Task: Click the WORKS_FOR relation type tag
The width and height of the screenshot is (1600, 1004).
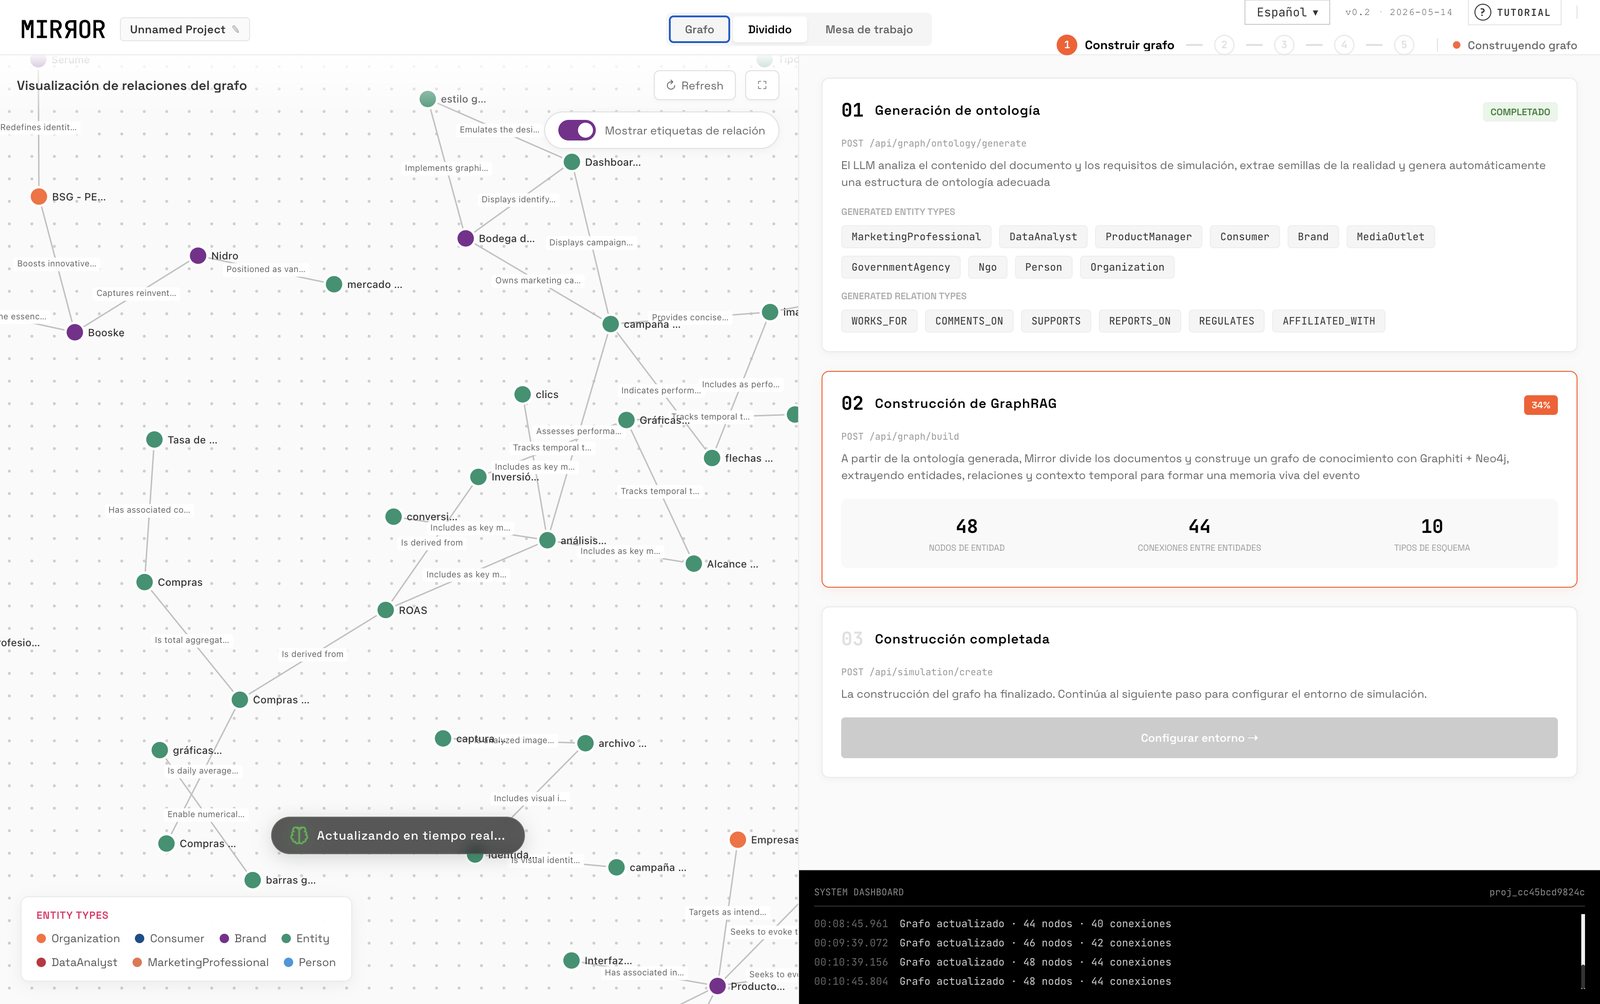Action: tap(879, 321)
